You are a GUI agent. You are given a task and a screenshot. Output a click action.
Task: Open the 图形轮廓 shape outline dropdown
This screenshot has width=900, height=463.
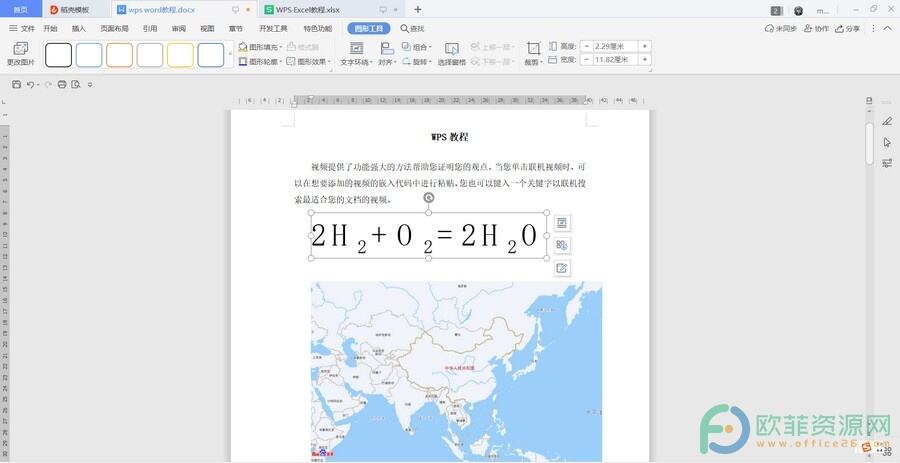(260, 61)
